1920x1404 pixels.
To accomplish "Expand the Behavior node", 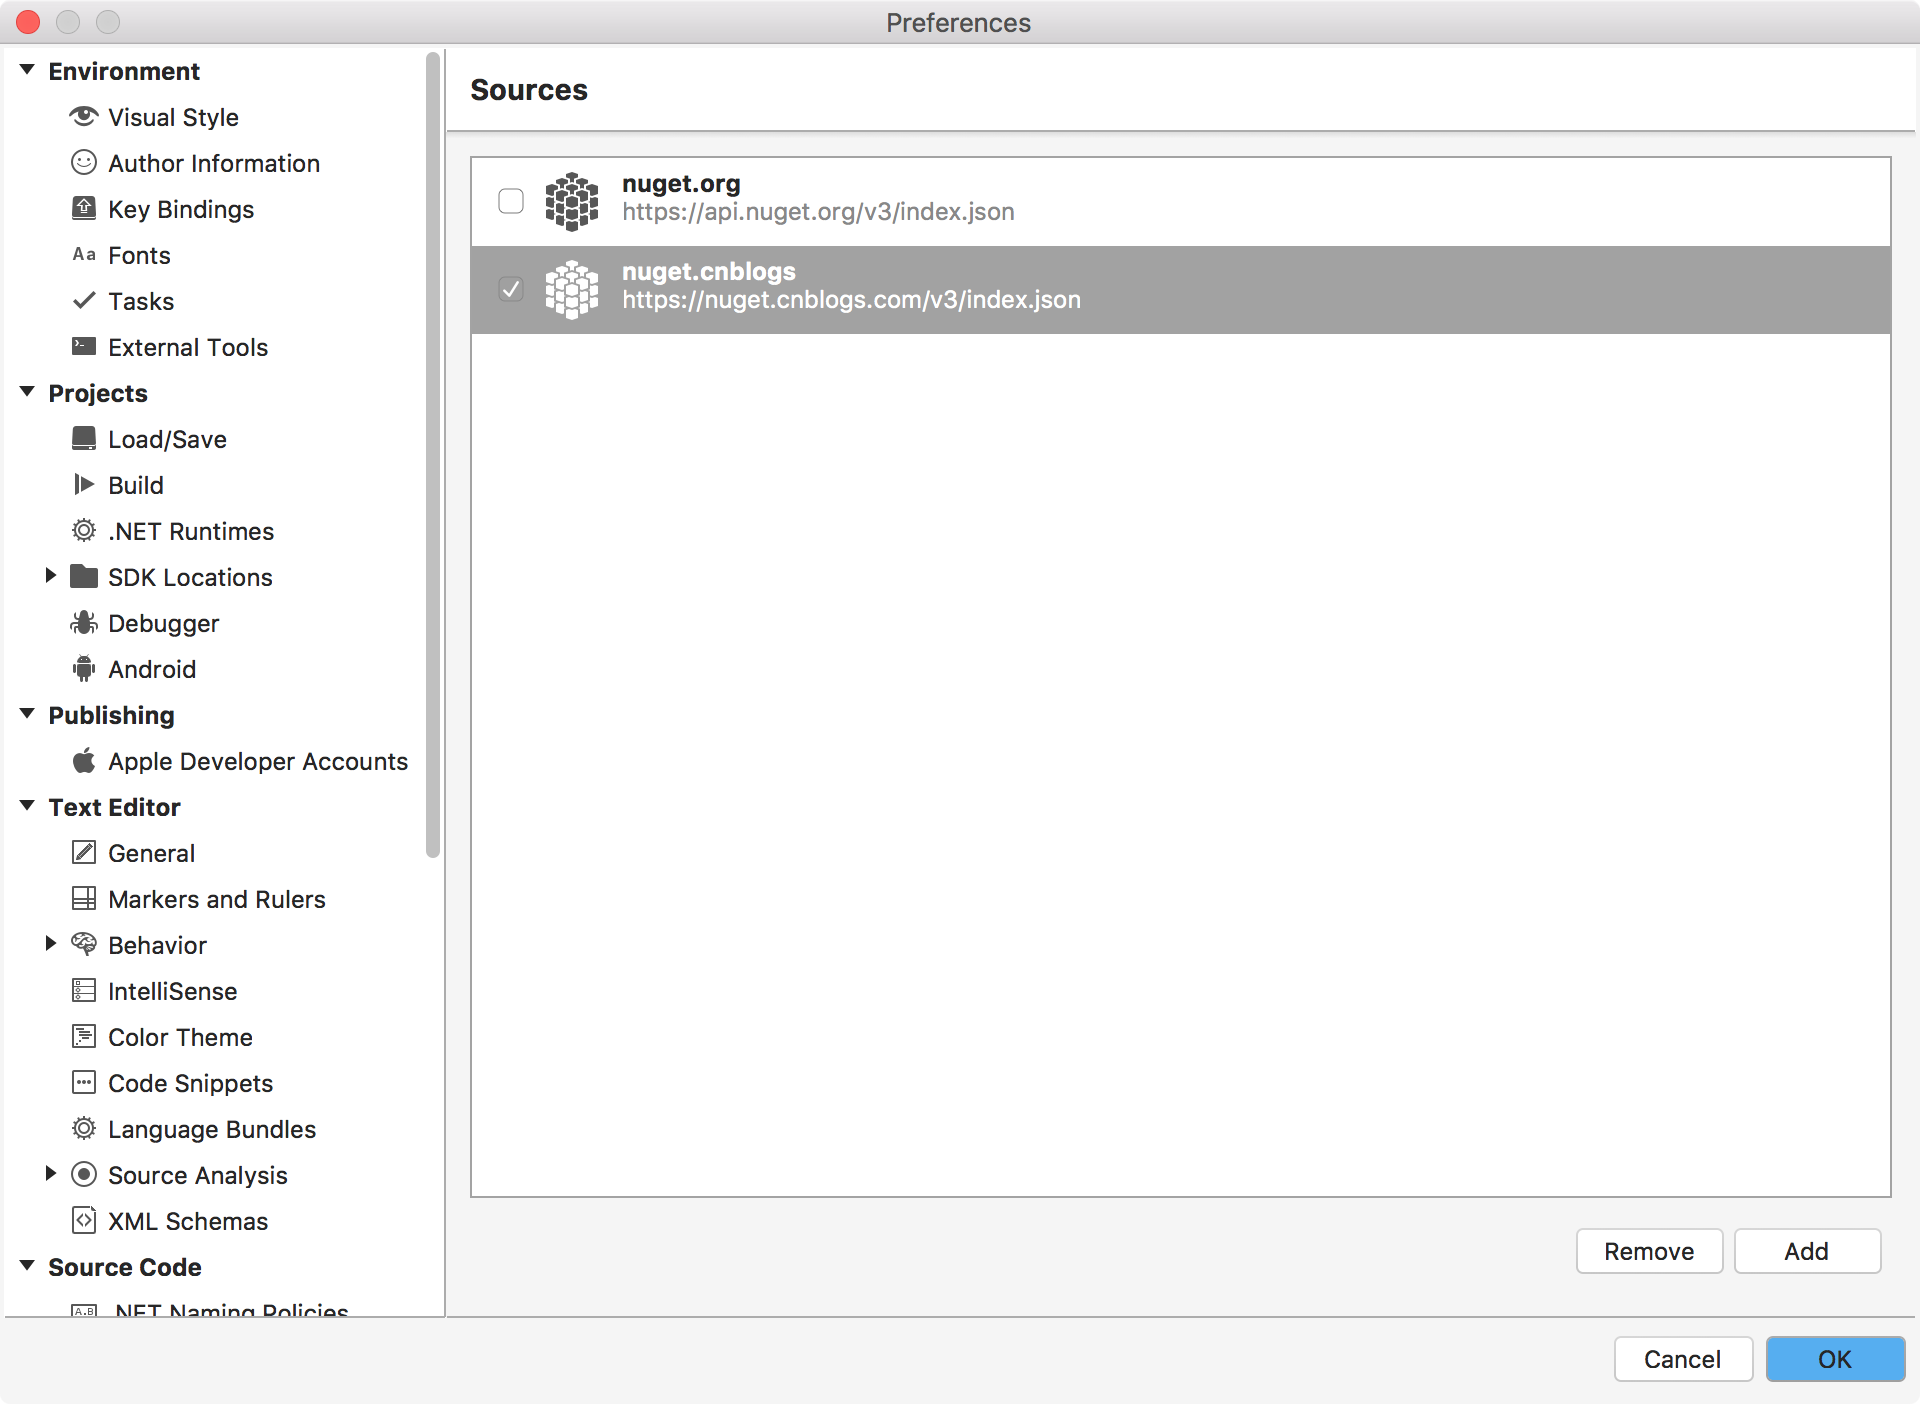I will point(50,944).
